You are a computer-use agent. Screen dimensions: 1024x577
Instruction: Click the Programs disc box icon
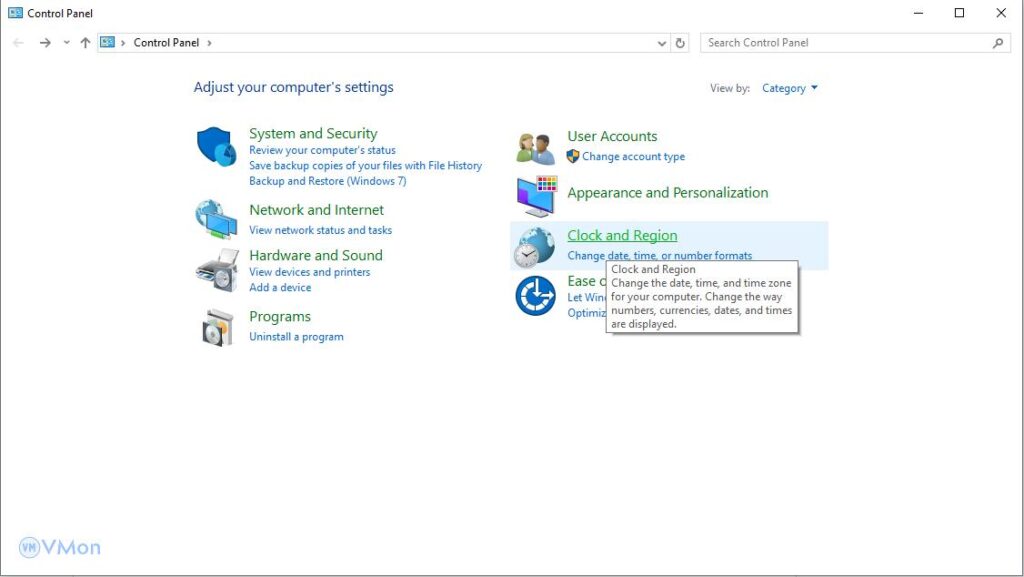(x=217, y=327)
